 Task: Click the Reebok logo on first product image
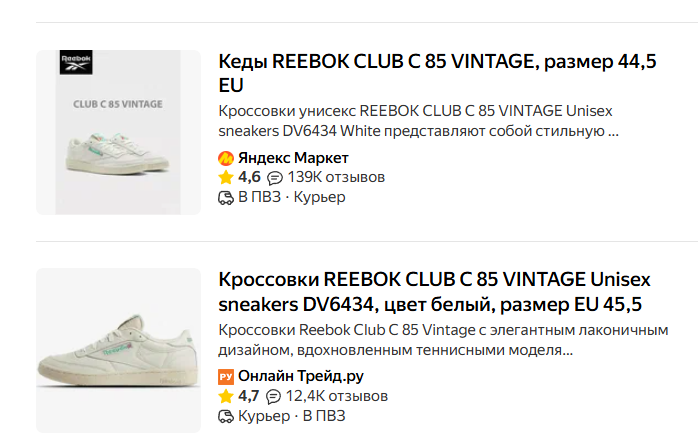76,62
